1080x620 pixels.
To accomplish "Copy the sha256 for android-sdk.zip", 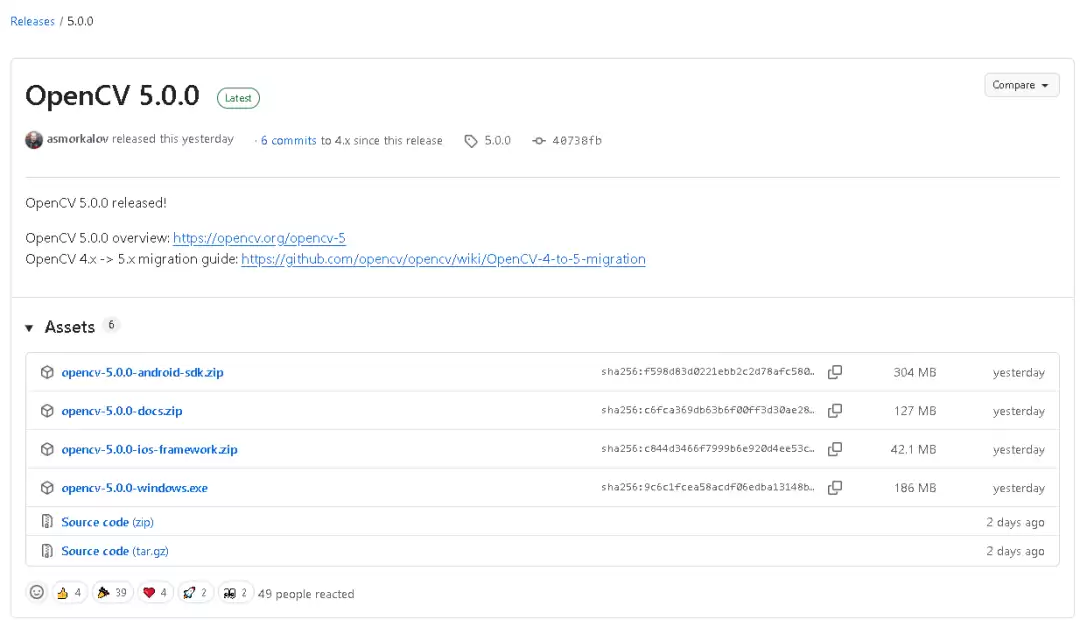I will coord(835,372).
